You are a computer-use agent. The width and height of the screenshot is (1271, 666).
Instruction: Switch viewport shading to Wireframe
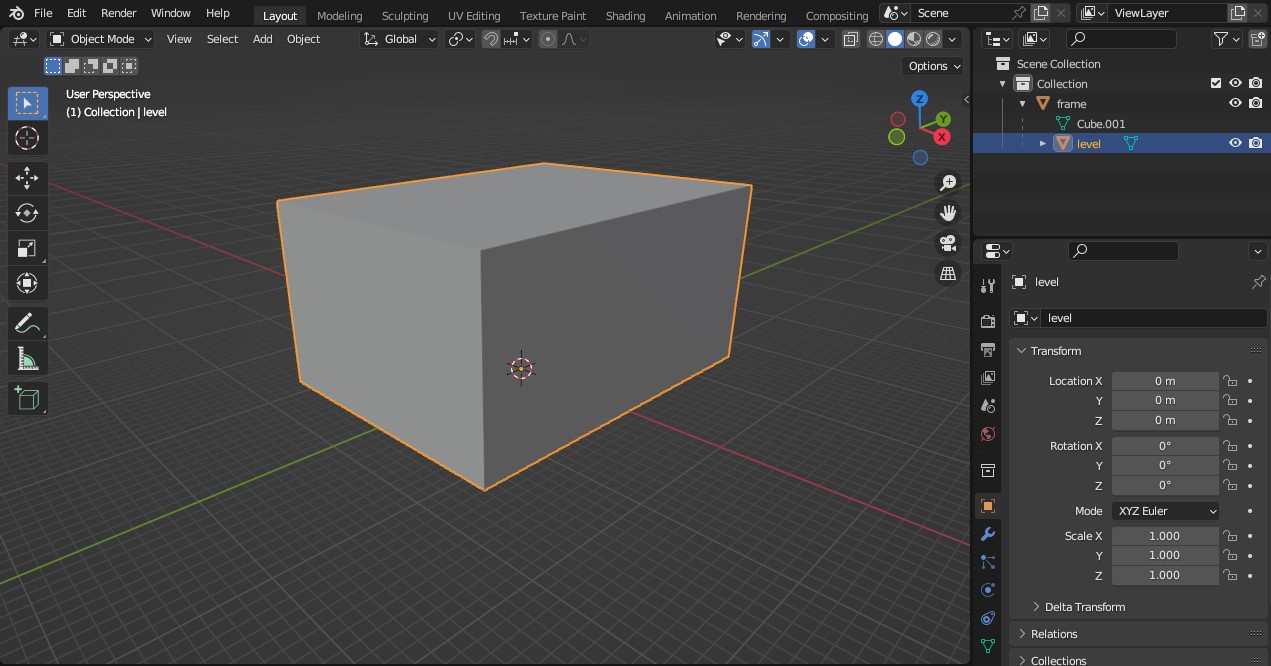[x=876, y=39]
